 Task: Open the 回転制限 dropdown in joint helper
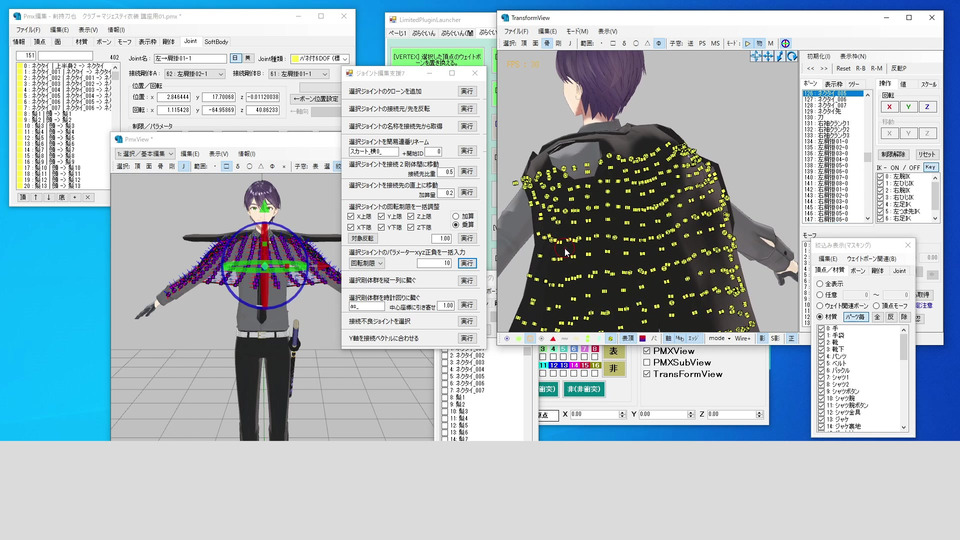[367, 263]
